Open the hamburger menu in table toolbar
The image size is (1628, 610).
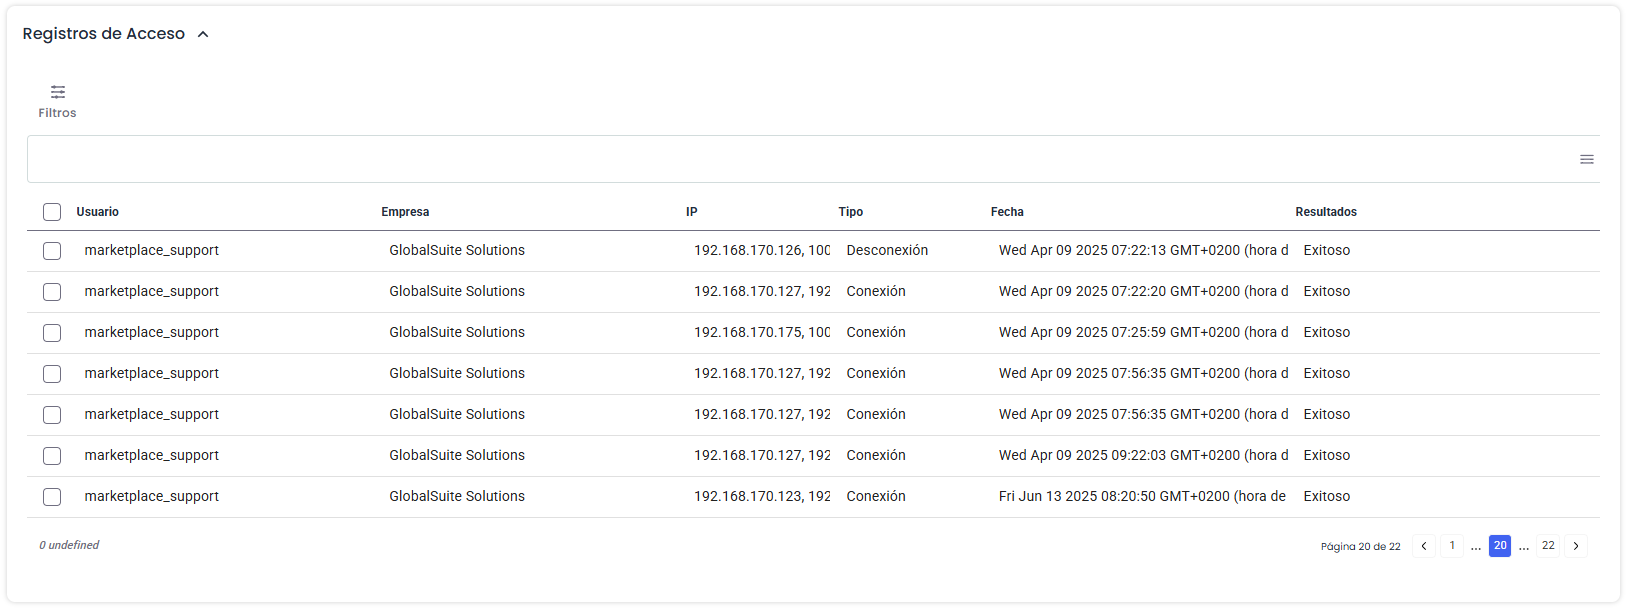1586,160
